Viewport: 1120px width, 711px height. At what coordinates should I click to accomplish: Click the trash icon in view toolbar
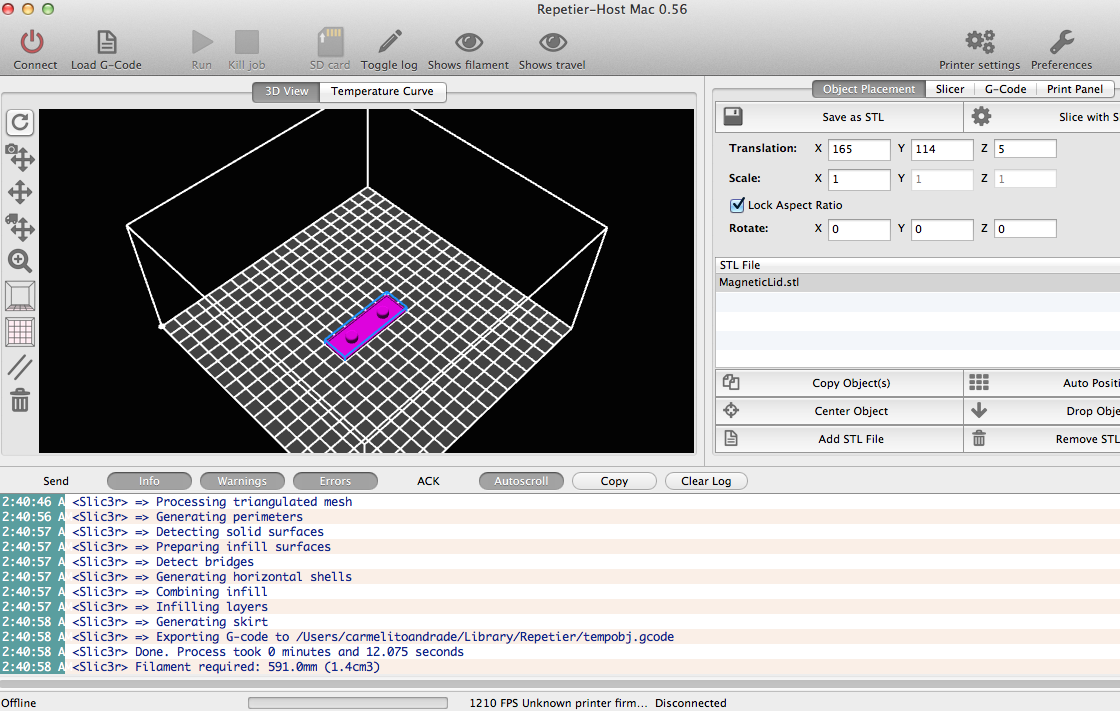pyautogui.click(x=20, y=400)
